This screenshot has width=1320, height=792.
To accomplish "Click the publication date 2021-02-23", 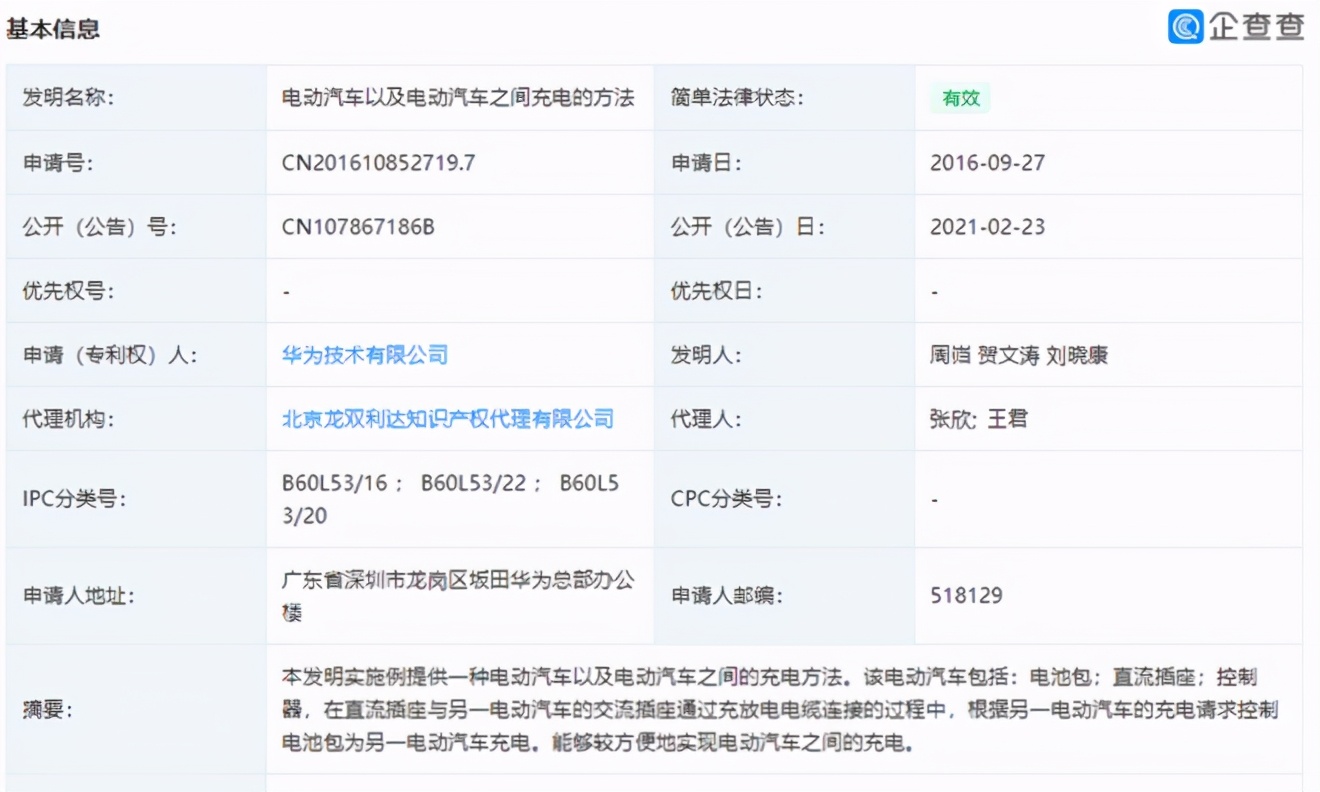I will (x=988, y=226).
